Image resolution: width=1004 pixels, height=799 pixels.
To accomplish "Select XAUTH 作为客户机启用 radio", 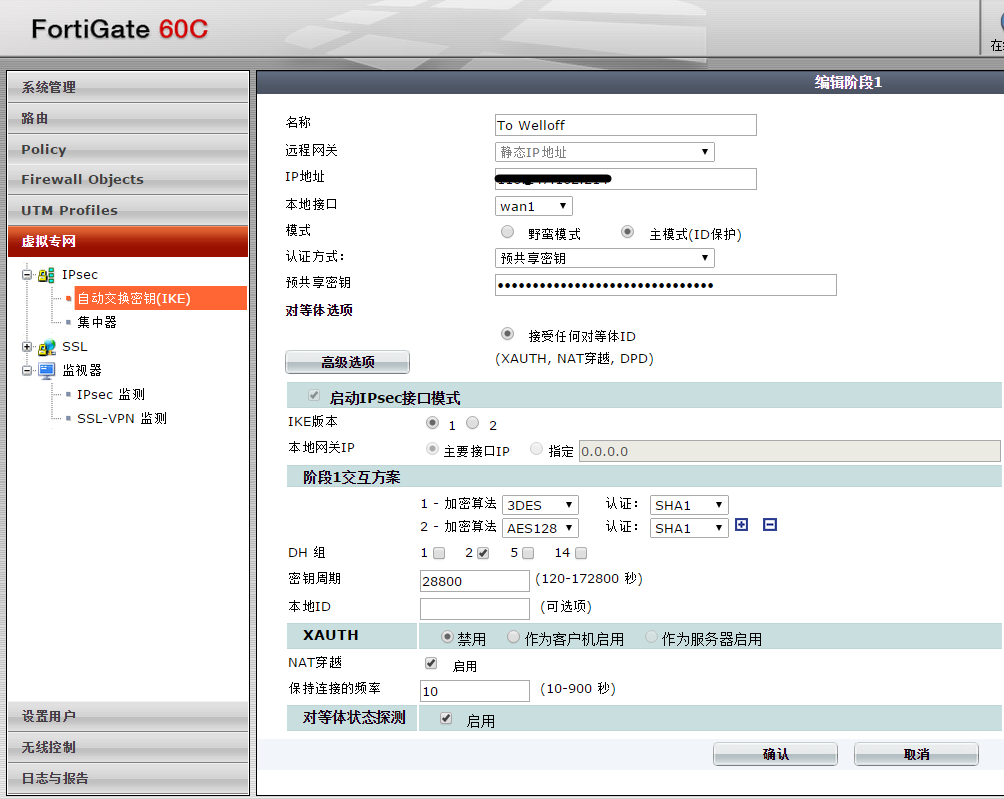I will 514,637.
